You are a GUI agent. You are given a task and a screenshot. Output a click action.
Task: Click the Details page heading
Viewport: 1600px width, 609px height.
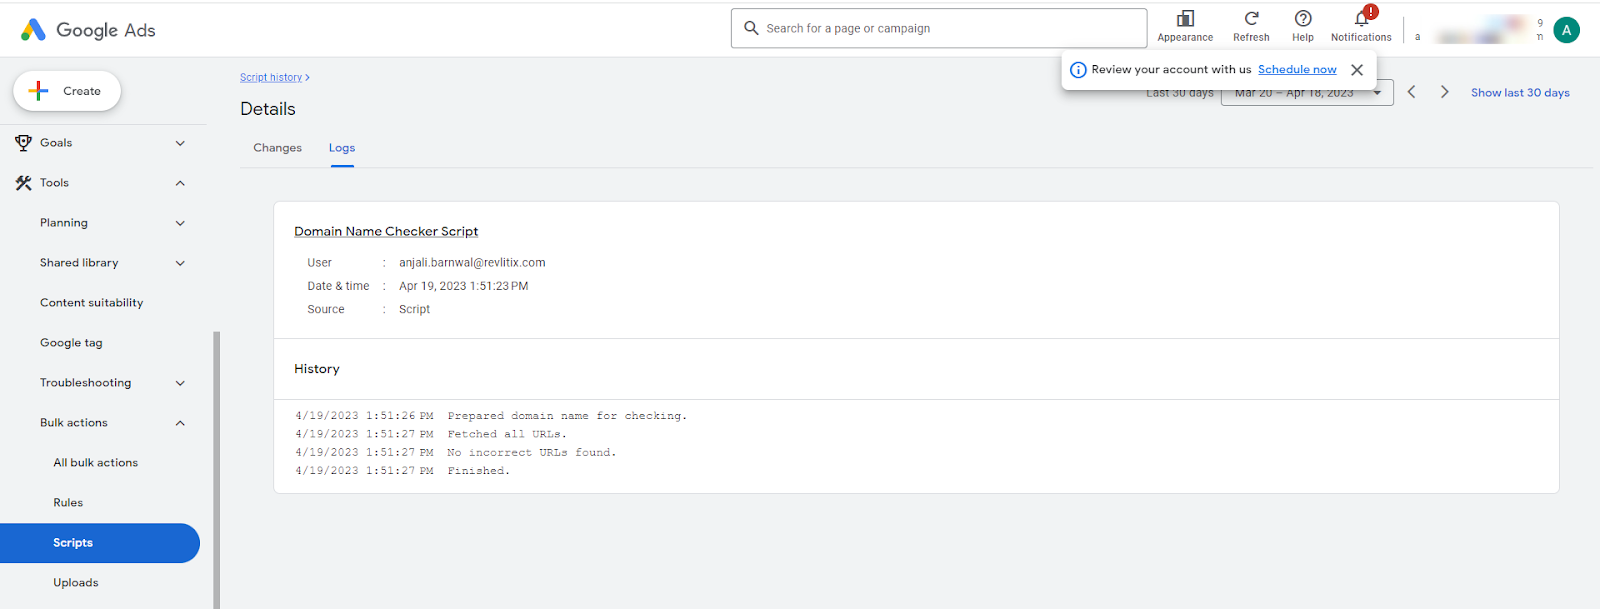coord(268,109)
